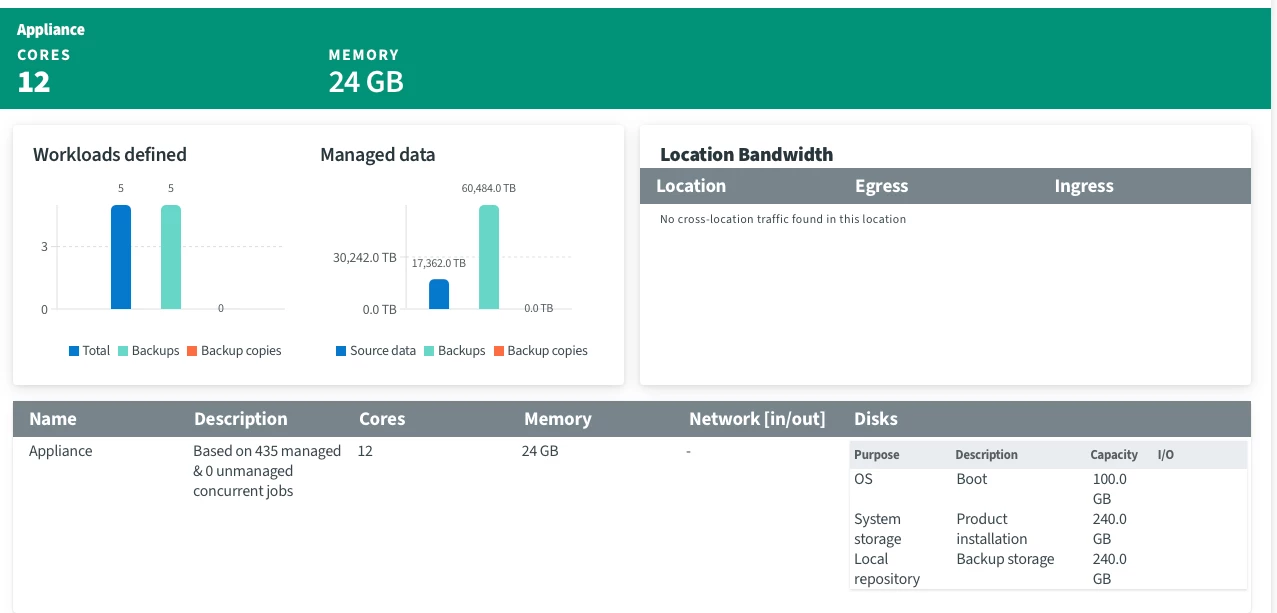The width and height of the screenshot is (1277, 613).
Task: Click the Total legend swatch in Workloads defined
Action: coord(74,351)
